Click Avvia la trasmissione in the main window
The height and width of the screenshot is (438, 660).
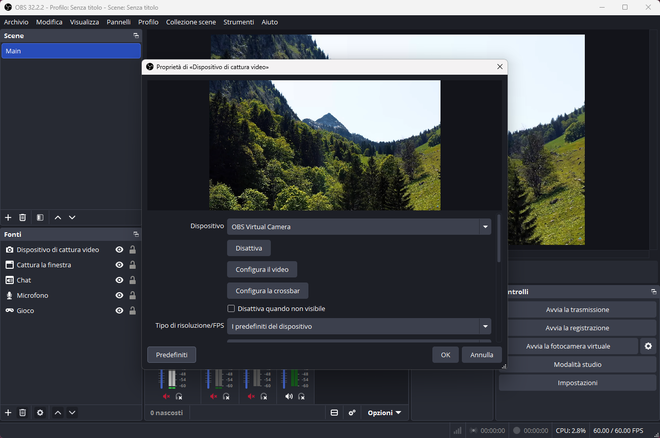577,310
